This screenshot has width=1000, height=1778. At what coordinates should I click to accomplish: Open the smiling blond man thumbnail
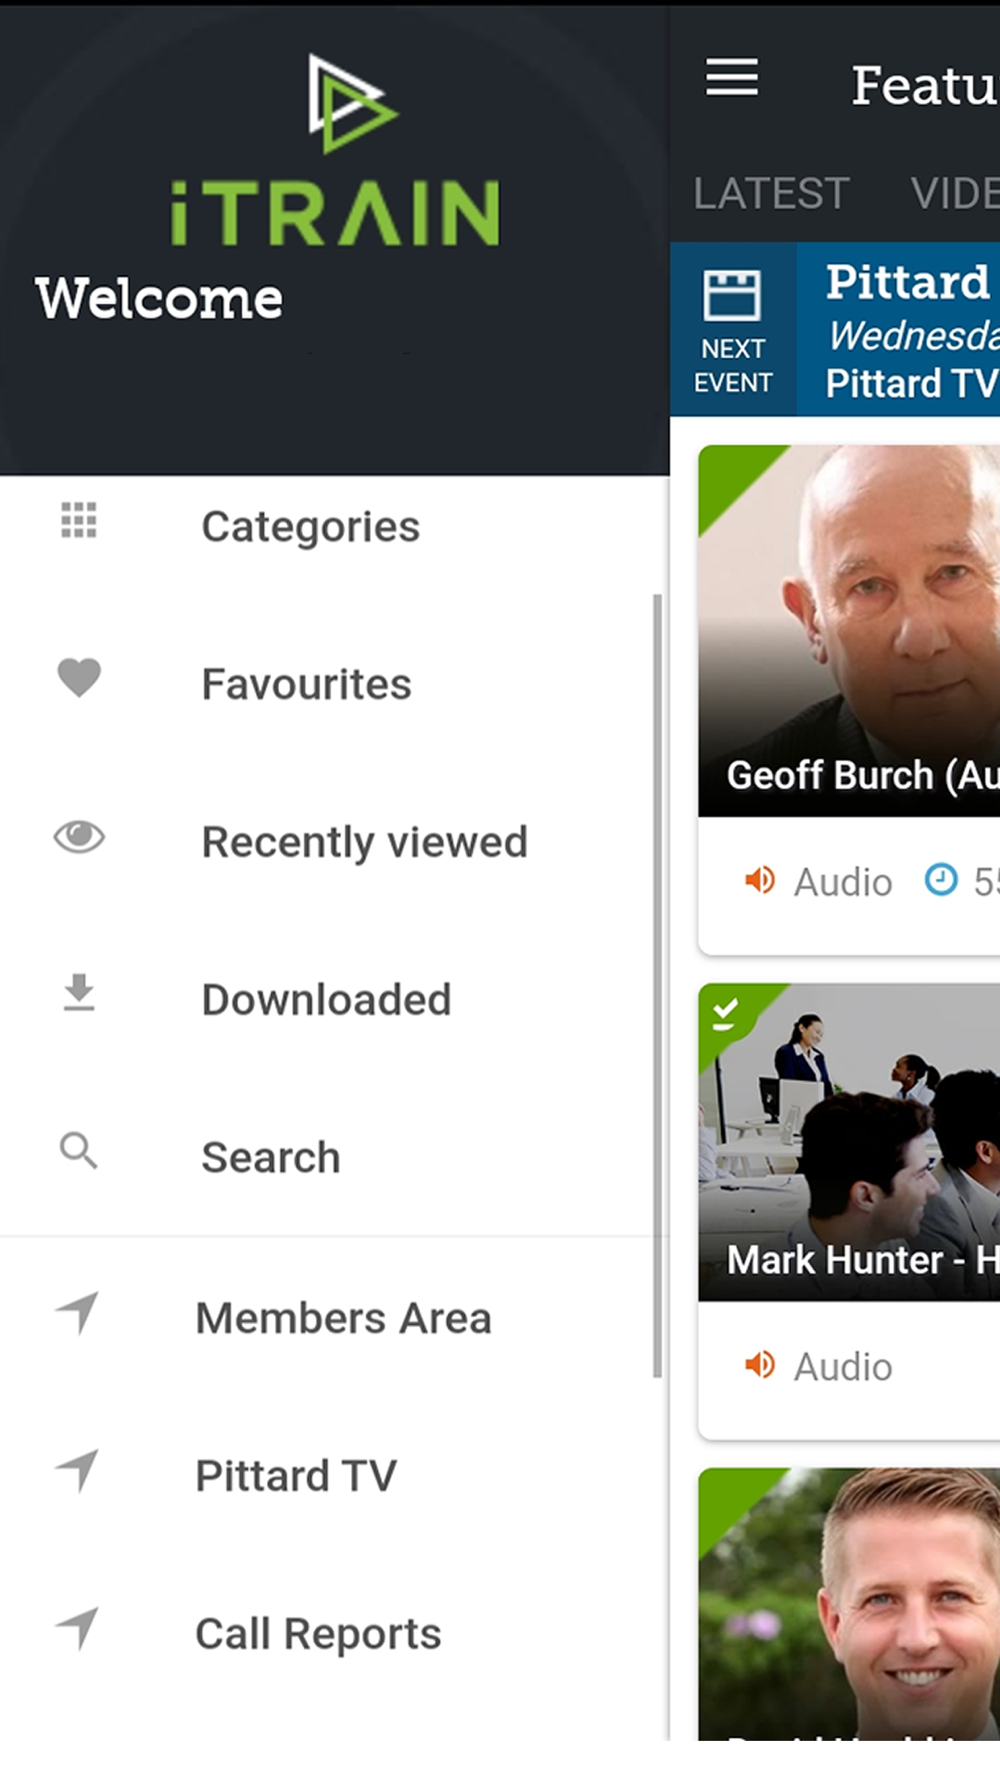tap(849, 1604)
